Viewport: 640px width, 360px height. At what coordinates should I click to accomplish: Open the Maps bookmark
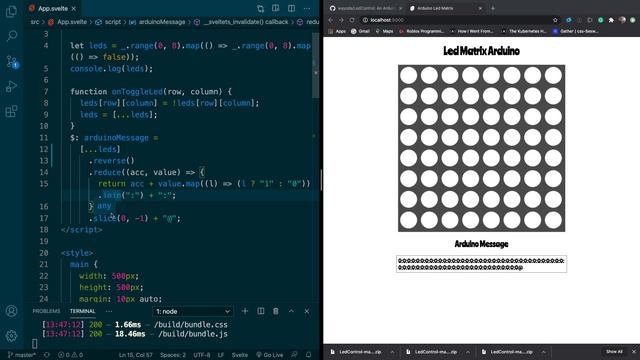[x=384, y=31]
